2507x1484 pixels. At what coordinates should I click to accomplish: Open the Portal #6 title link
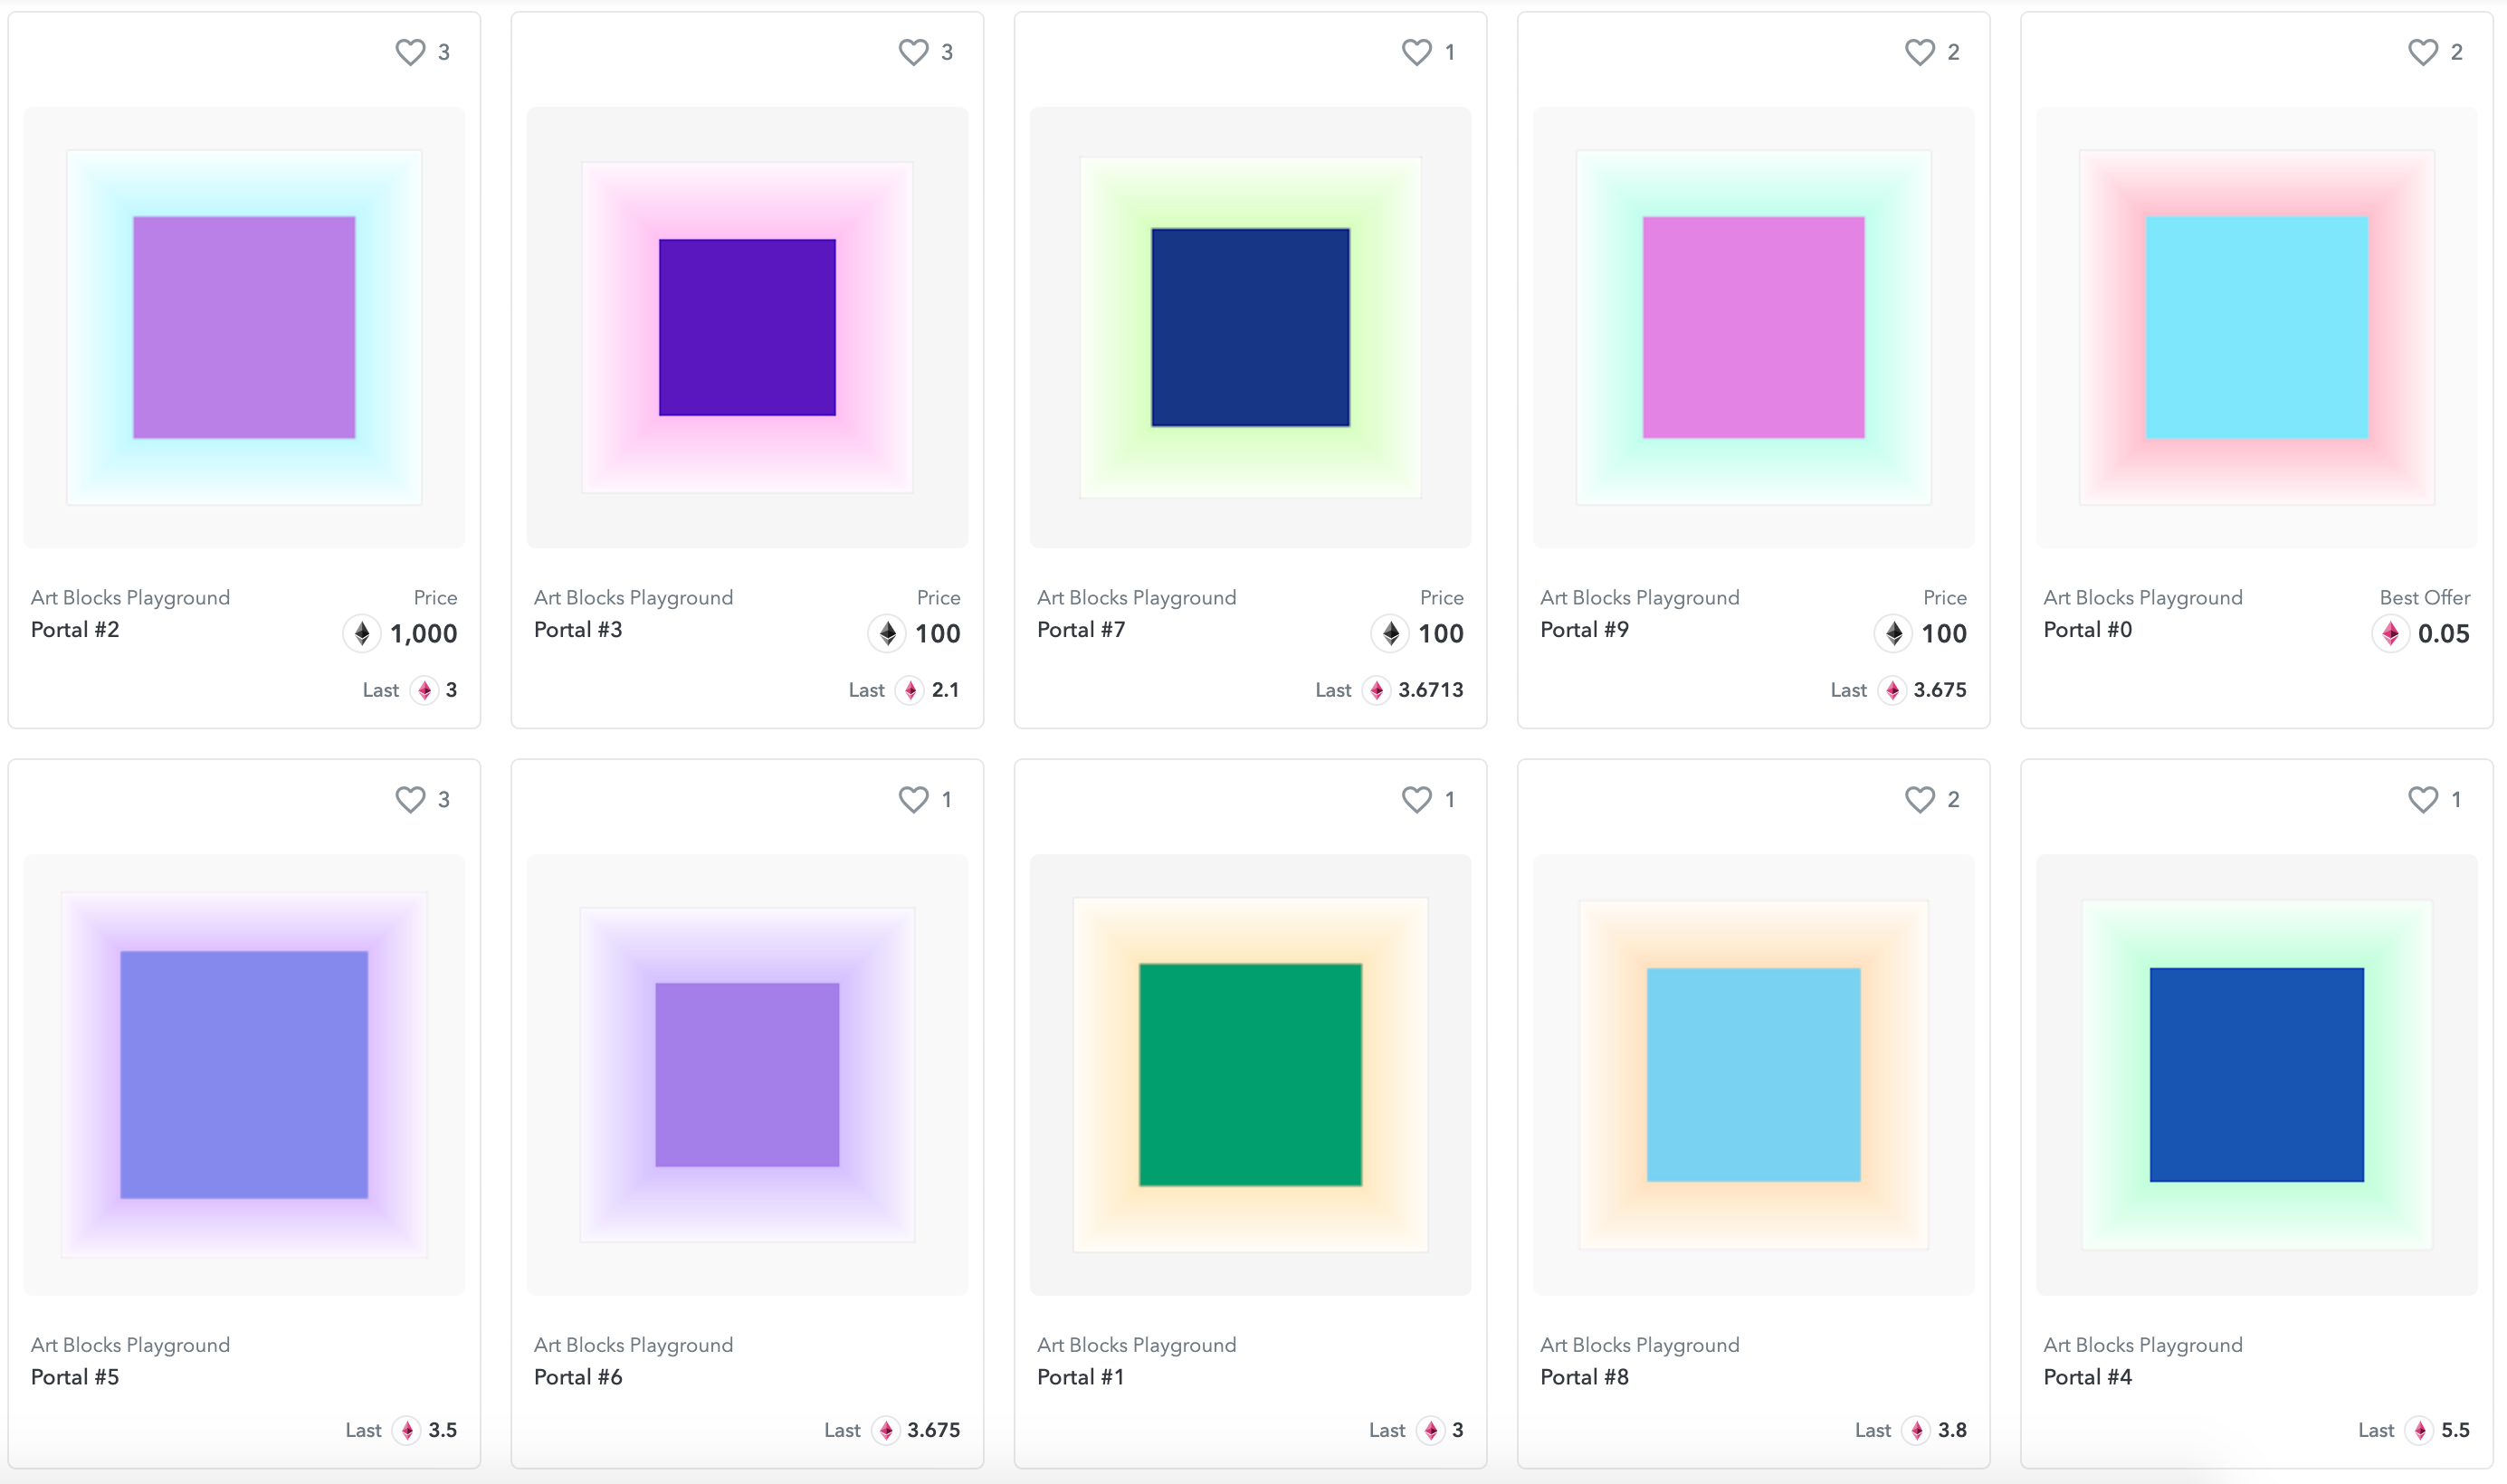tap(578, 1377)
